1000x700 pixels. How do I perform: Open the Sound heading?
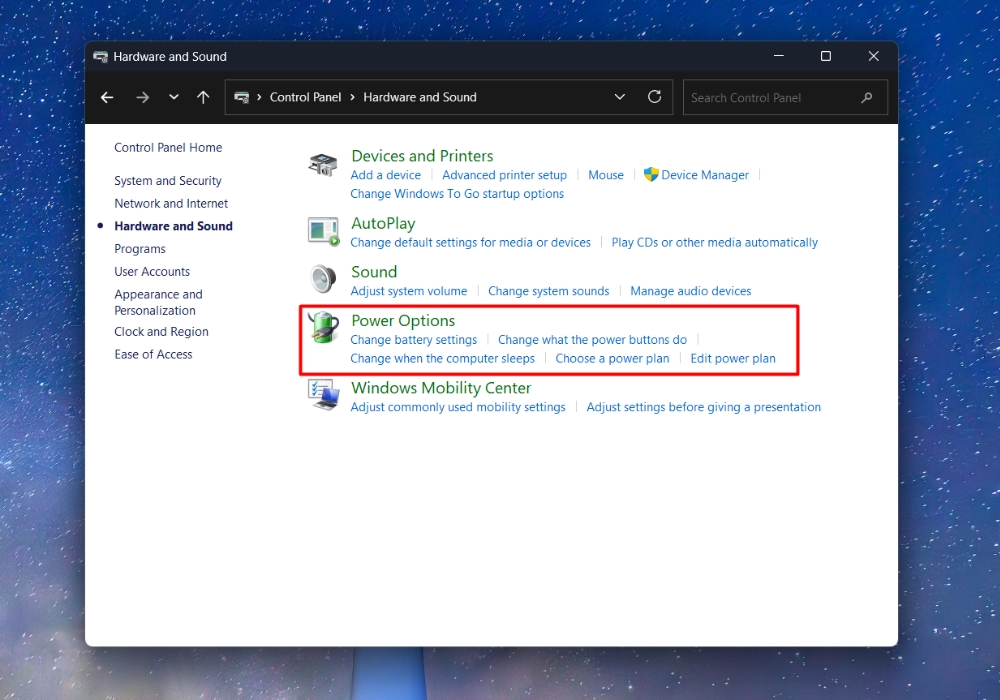pos(374,272)
